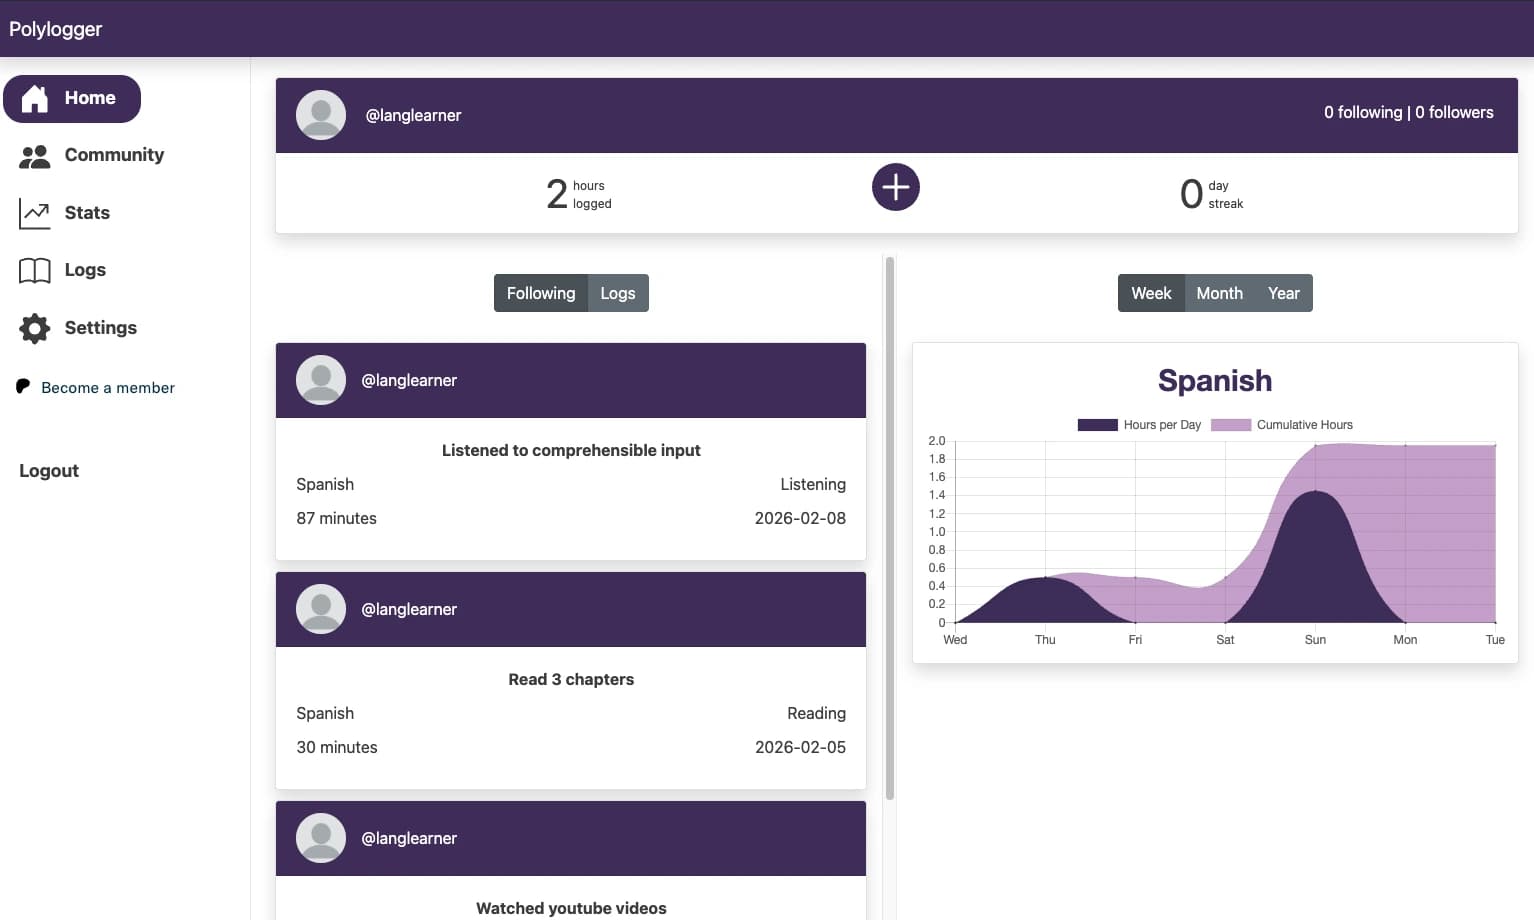The width and height of the screenshot is (1534, 920).
Task: Select the Home icon in the sidebar
Action: (35, 98)
